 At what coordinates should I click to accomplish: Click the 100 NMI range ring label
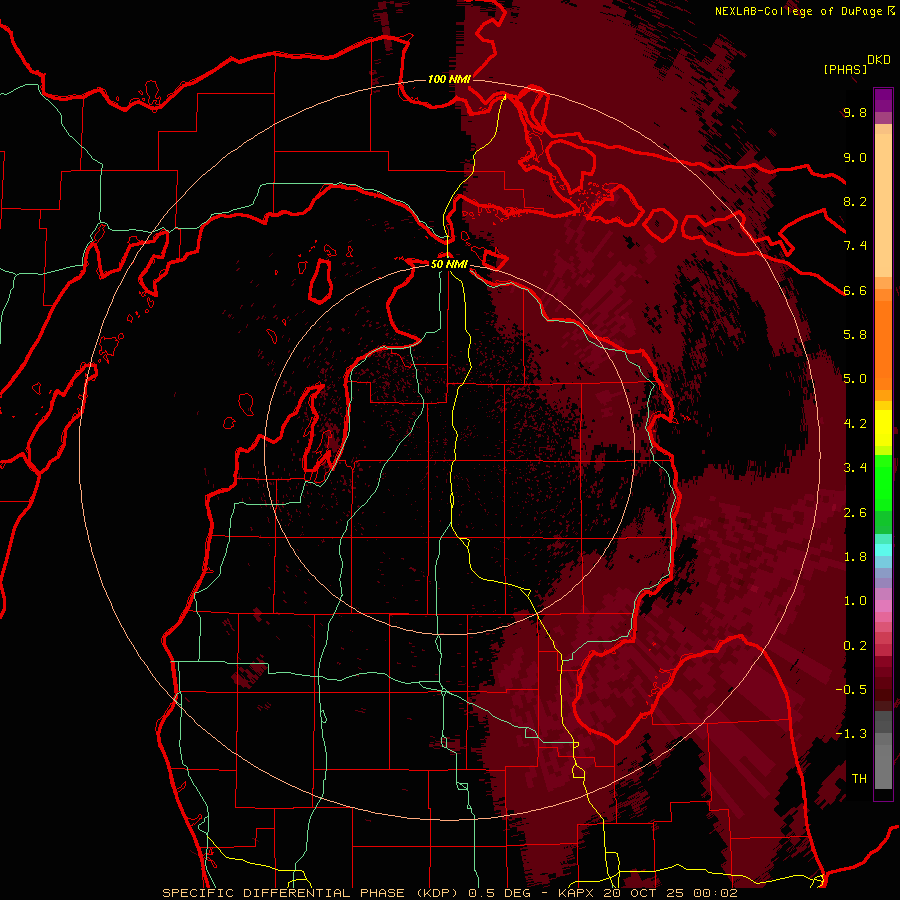[x=449, y=79]
